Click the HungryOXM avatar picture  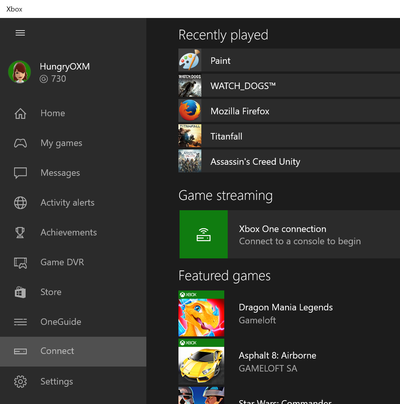coord(20,72)
